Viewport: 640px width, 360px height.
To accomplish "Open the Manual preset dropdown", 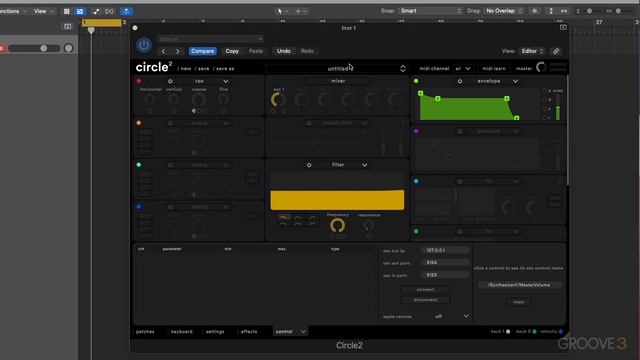I will (210, 39).
